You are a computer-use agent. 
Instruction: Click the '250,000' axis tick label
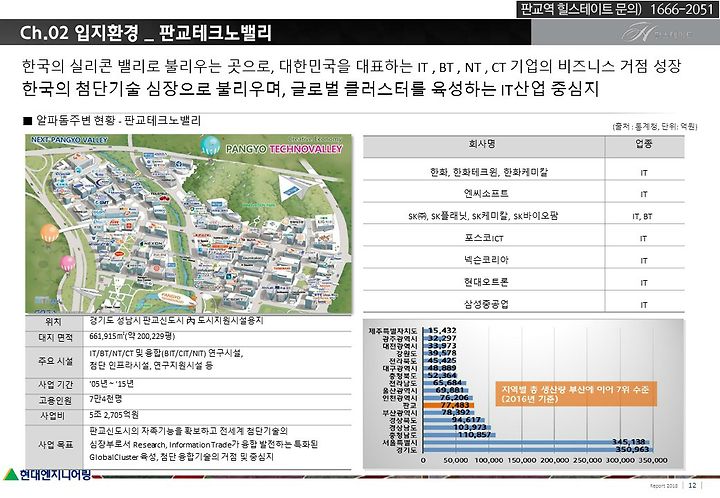point(587,460)
